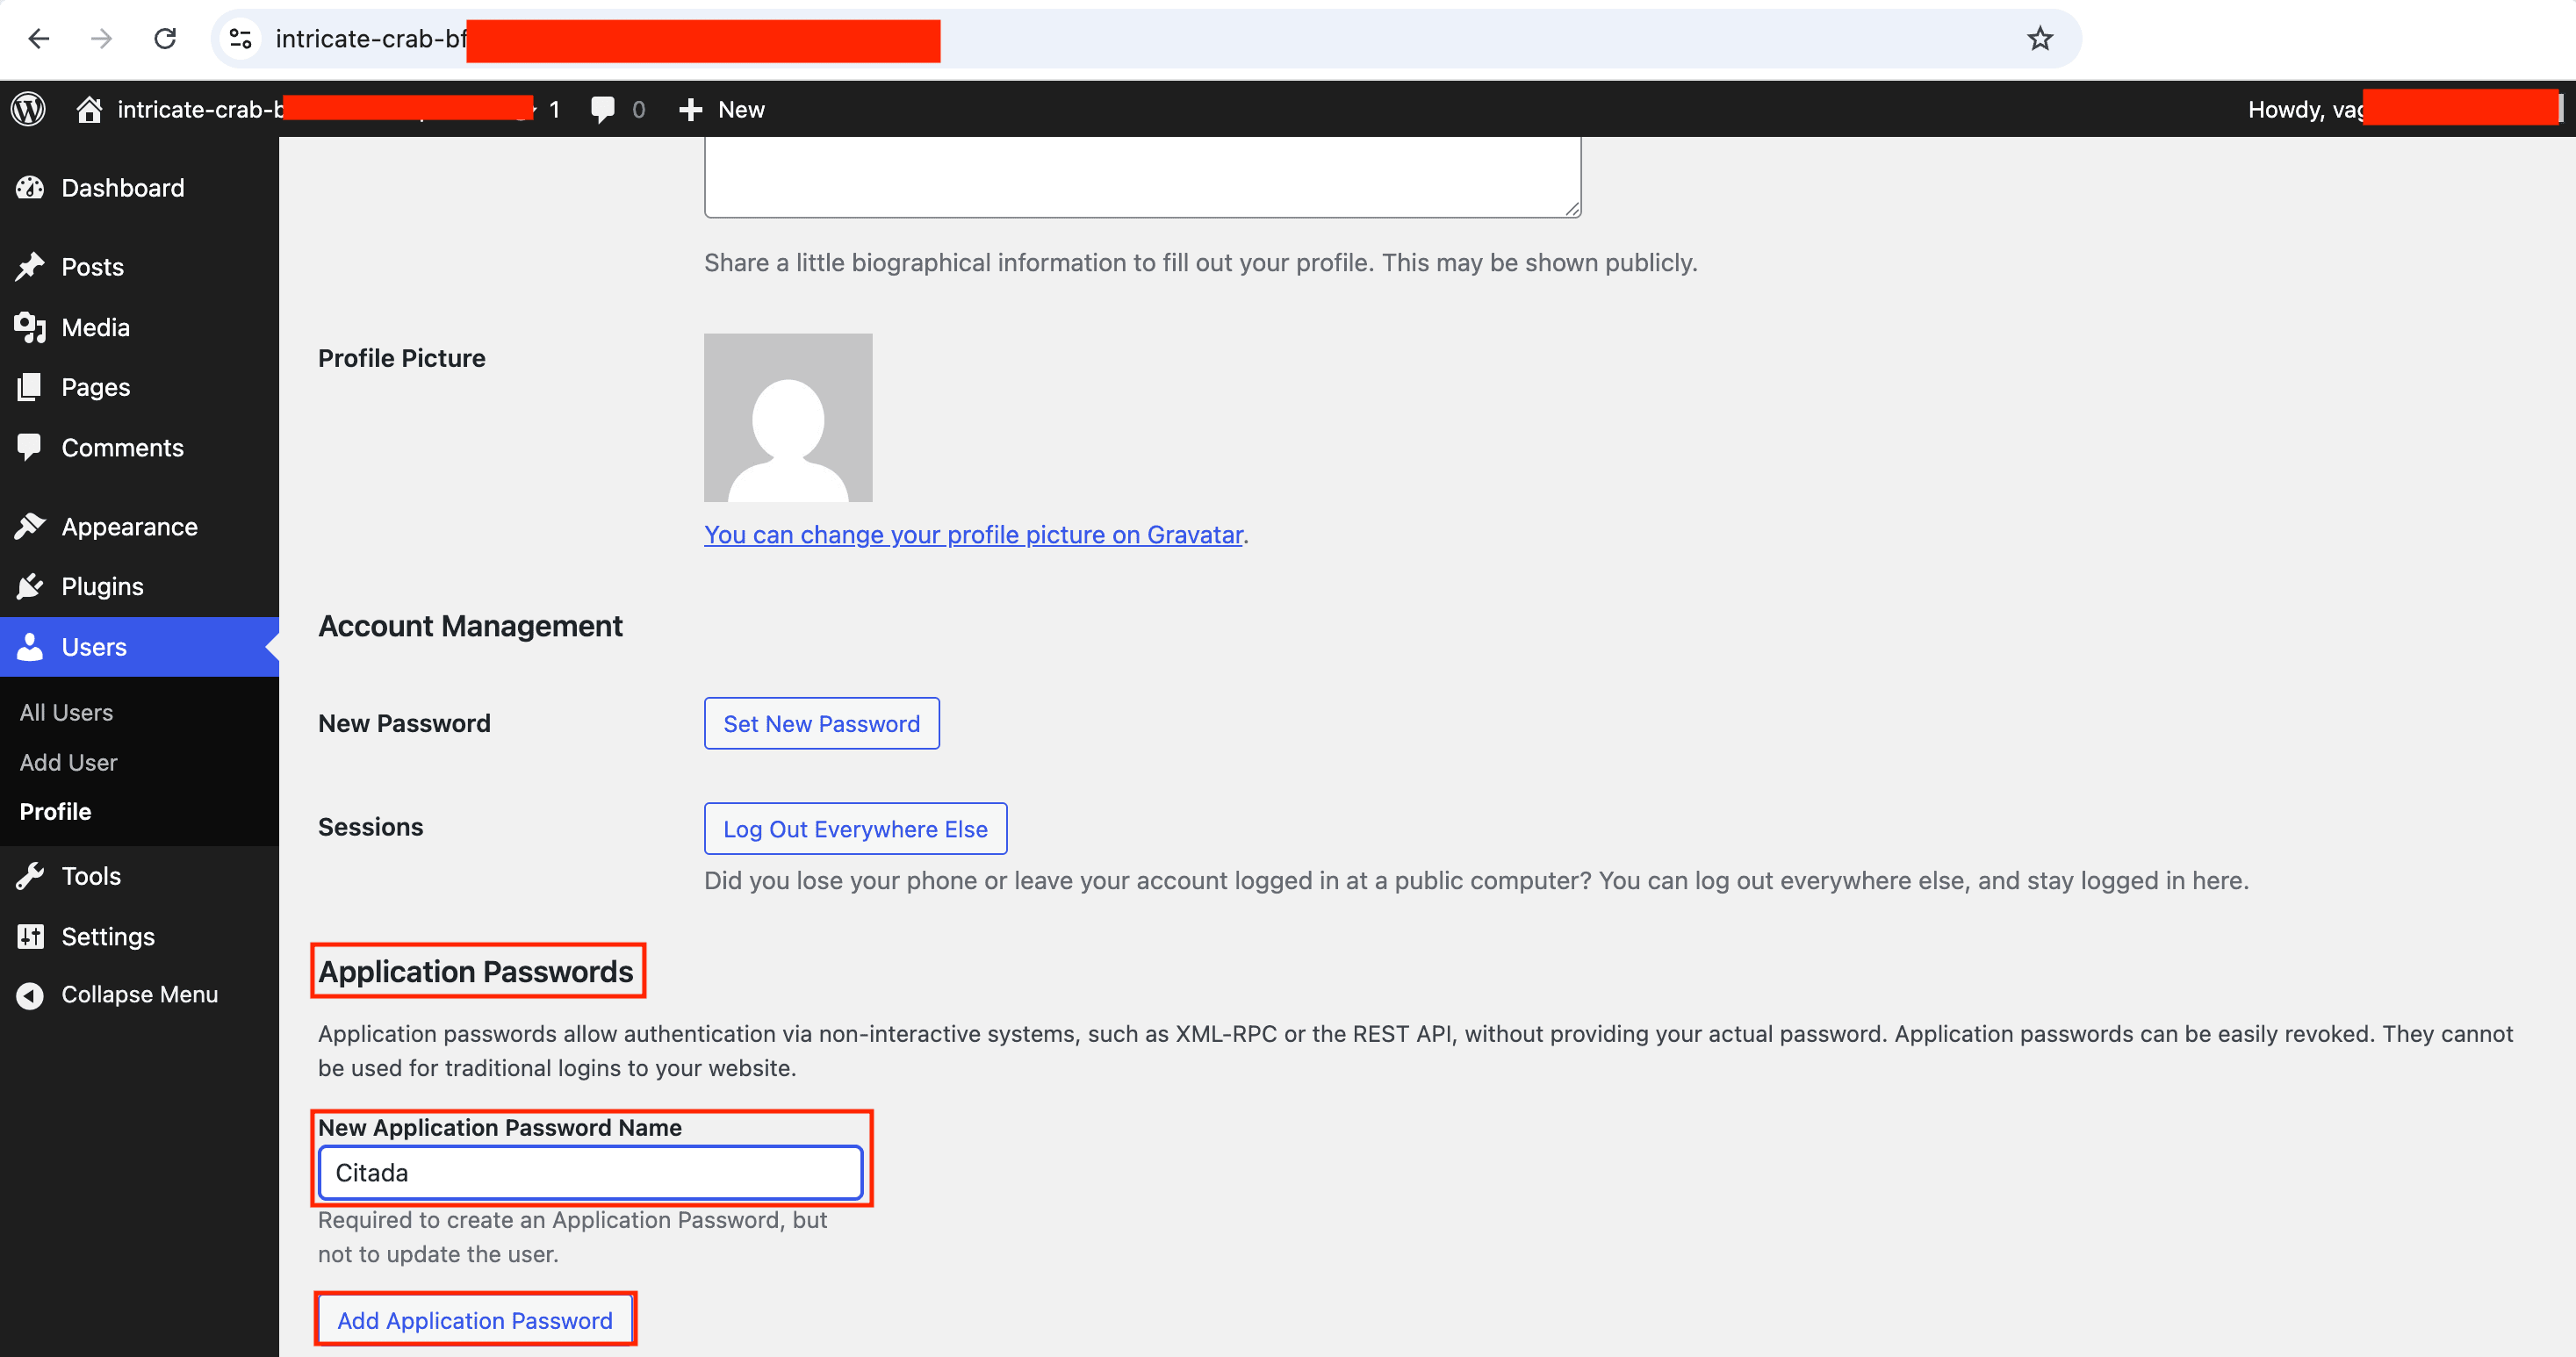This screenshot has height=1357, width=2576.
Task: Click Add Application Password button
Action: click(x=475, y=1320)
